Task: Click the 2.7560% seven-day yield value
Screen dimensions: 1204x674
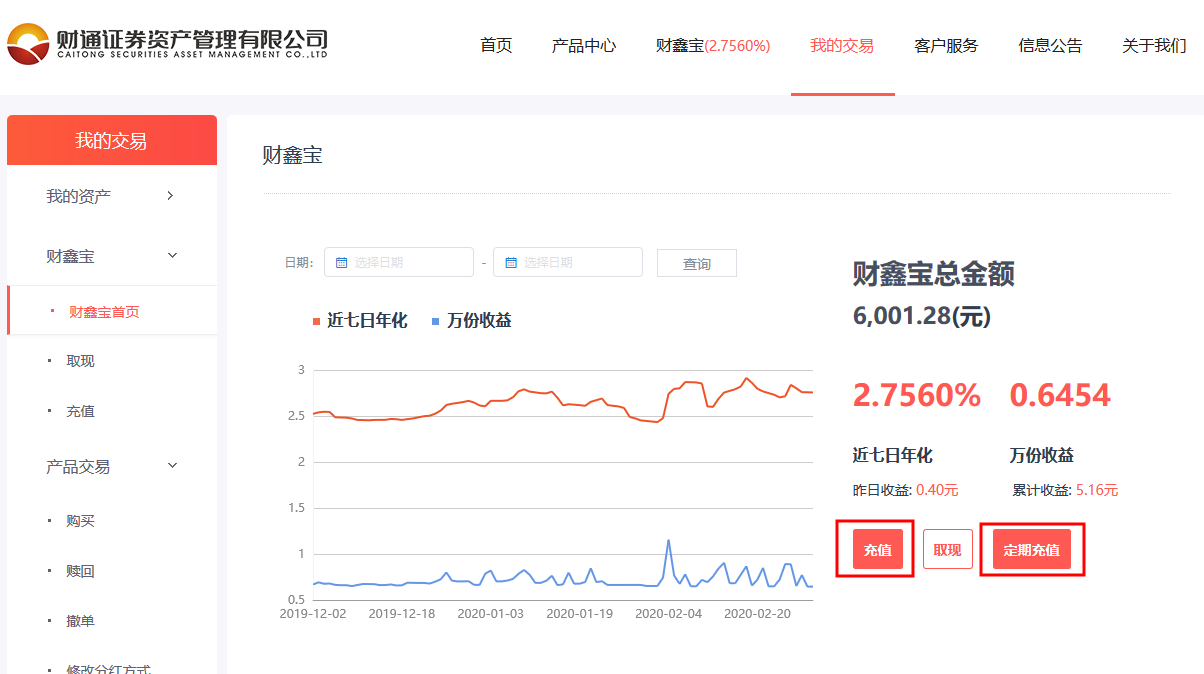Action: point(917,394)
